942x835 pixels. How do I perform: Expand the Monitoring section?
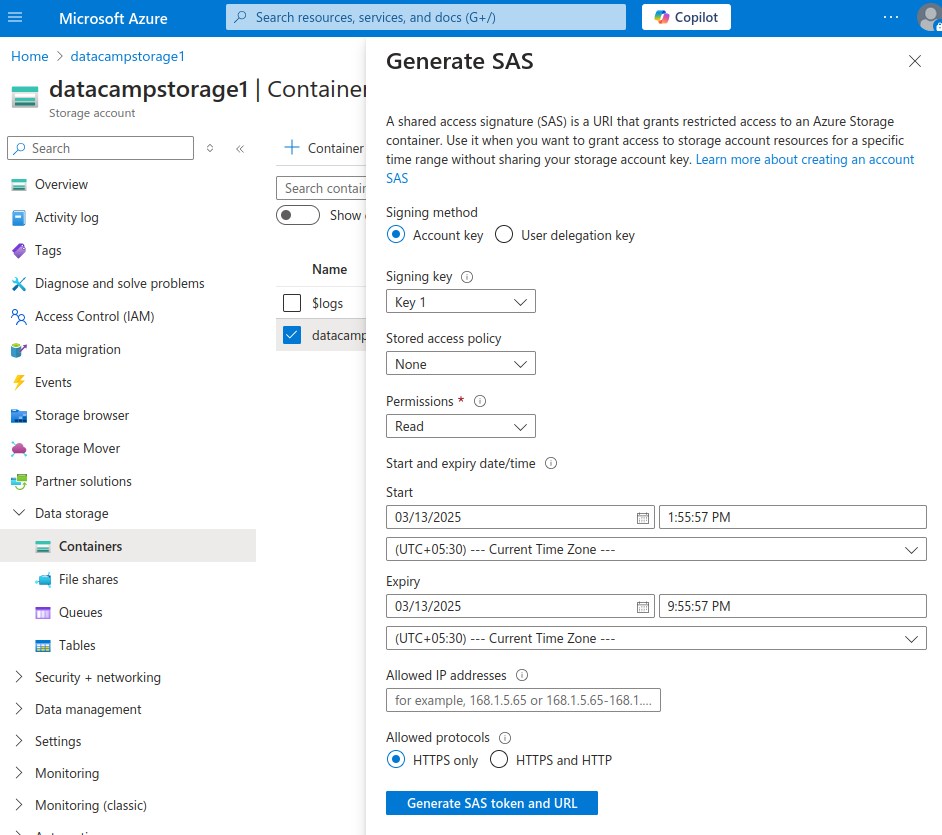point(19,773)
